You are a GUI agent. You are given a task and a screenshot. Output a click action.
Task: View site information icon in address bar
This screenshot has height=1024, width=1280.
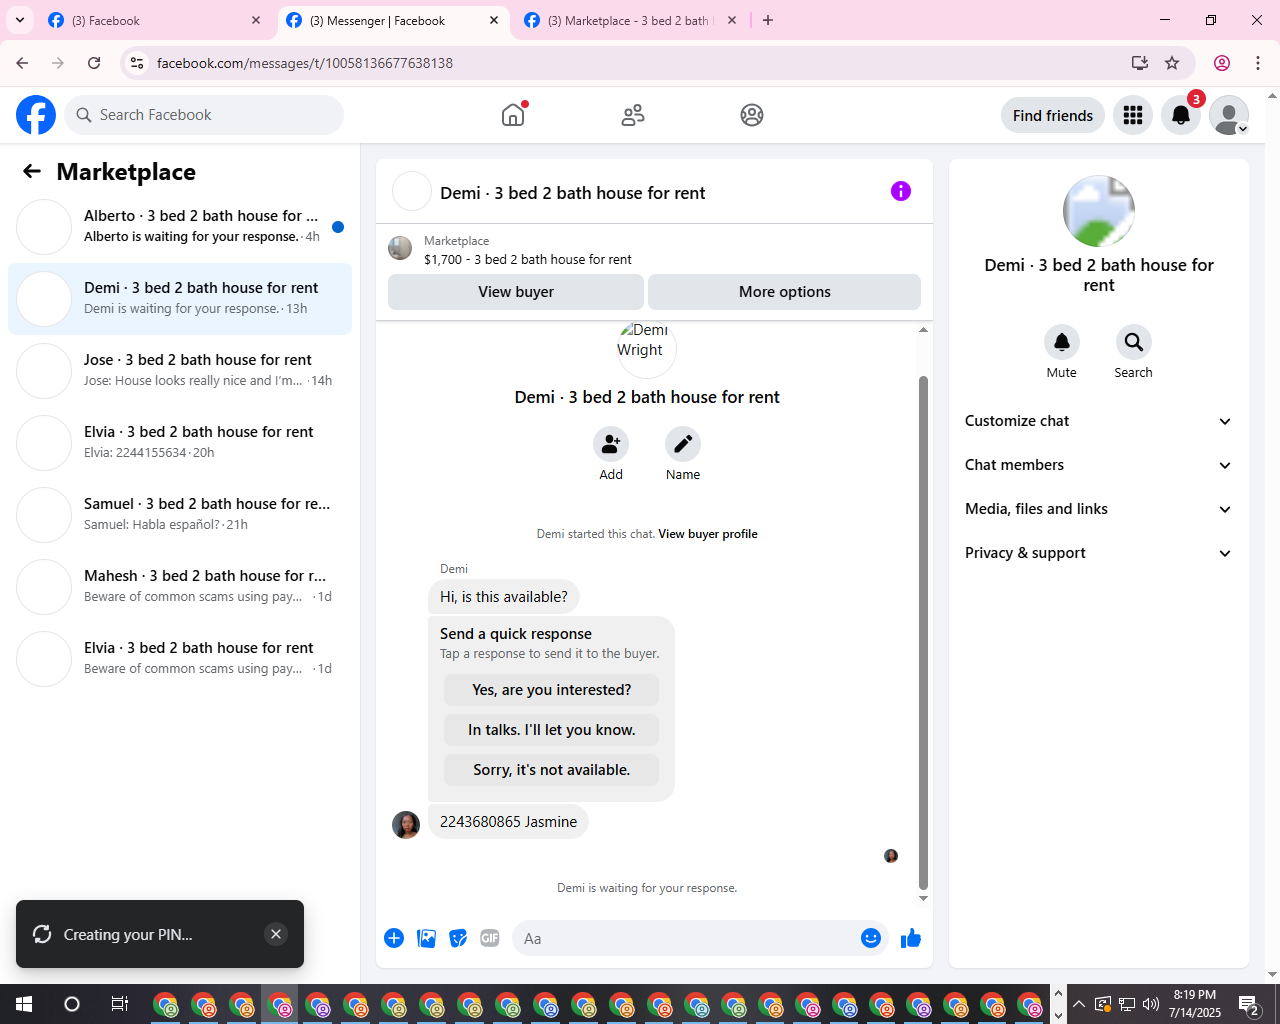point(138,63)
